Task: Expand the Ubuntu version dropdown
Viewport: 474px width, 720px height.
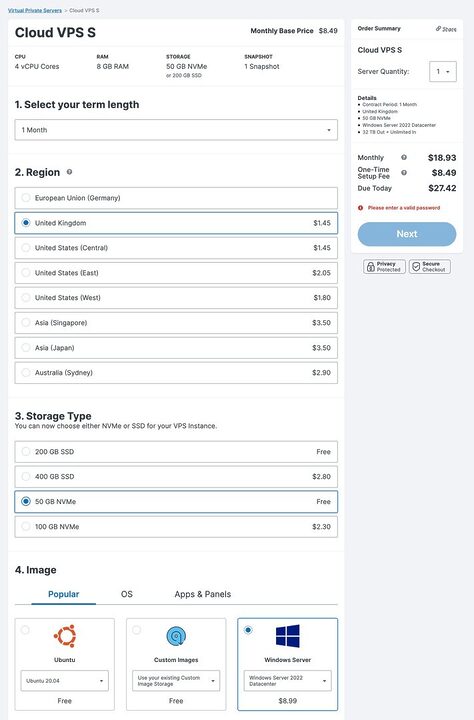Action: [65, 681]
